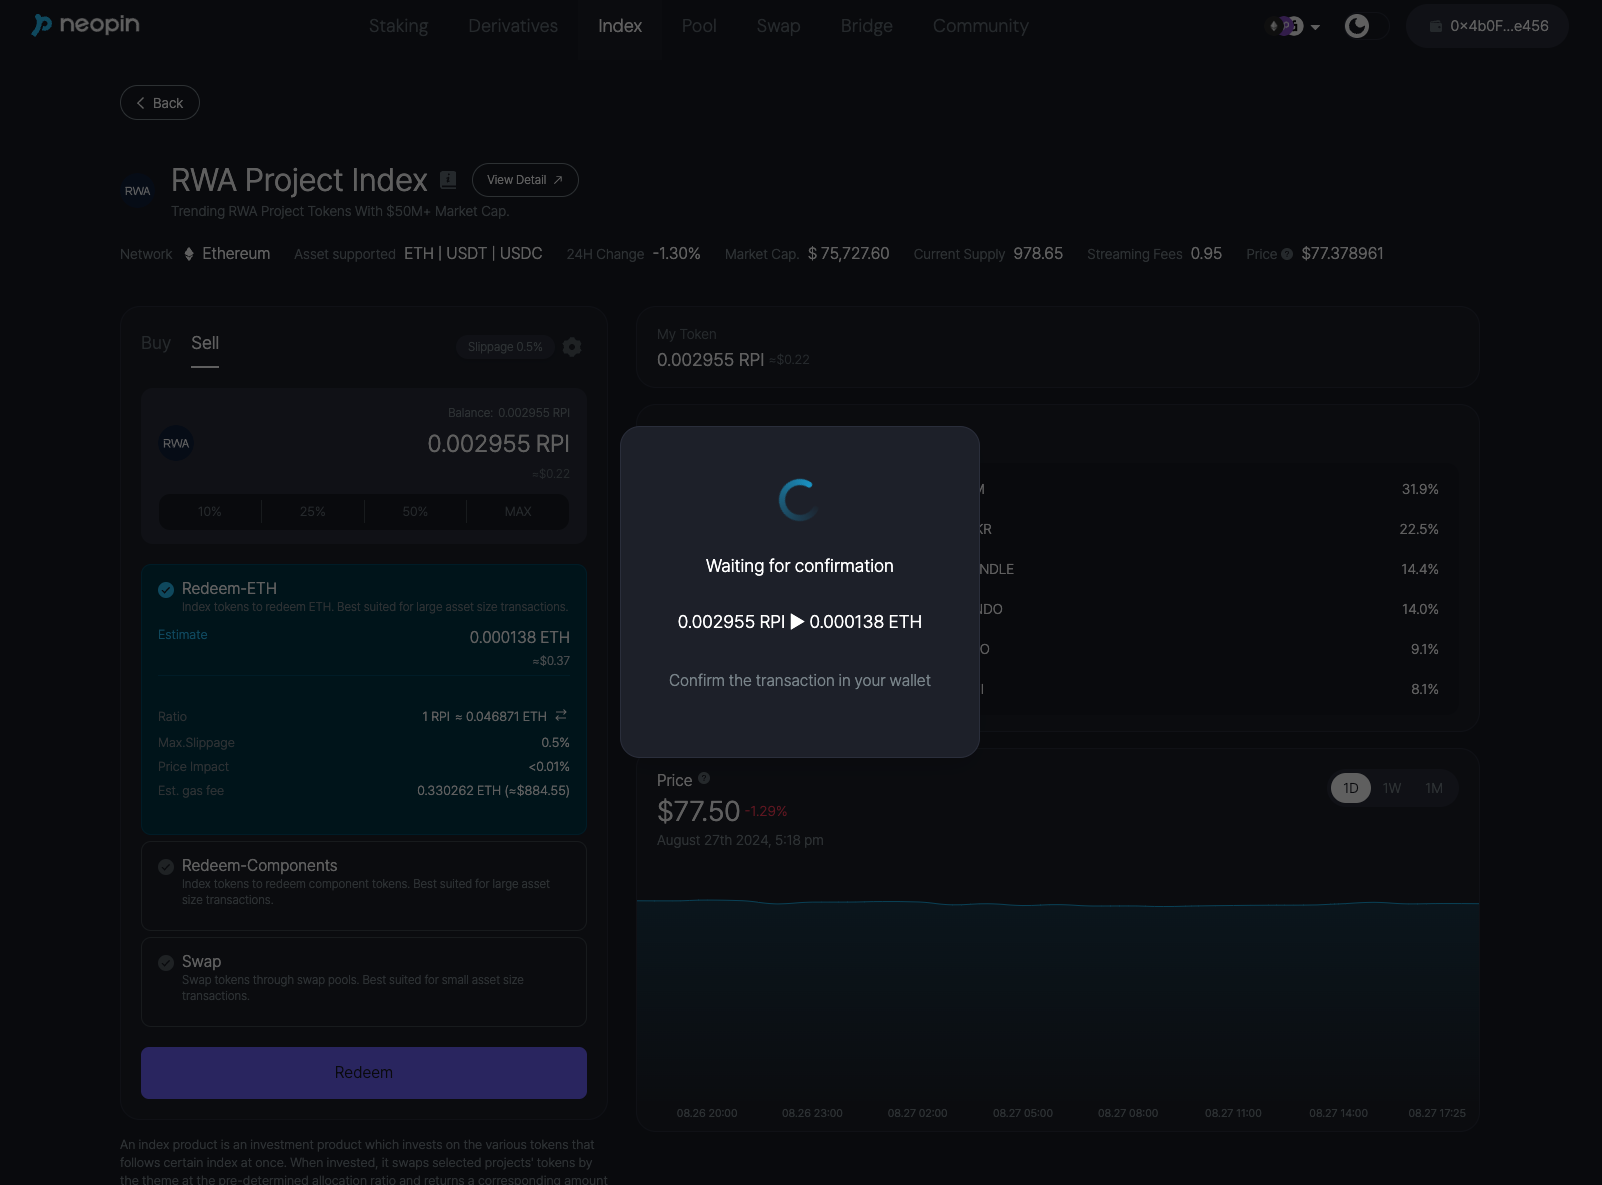1602x1185 pixels.
Task: Click the wallet address 0x4b0F...e456
Action: coord(1487,26)
